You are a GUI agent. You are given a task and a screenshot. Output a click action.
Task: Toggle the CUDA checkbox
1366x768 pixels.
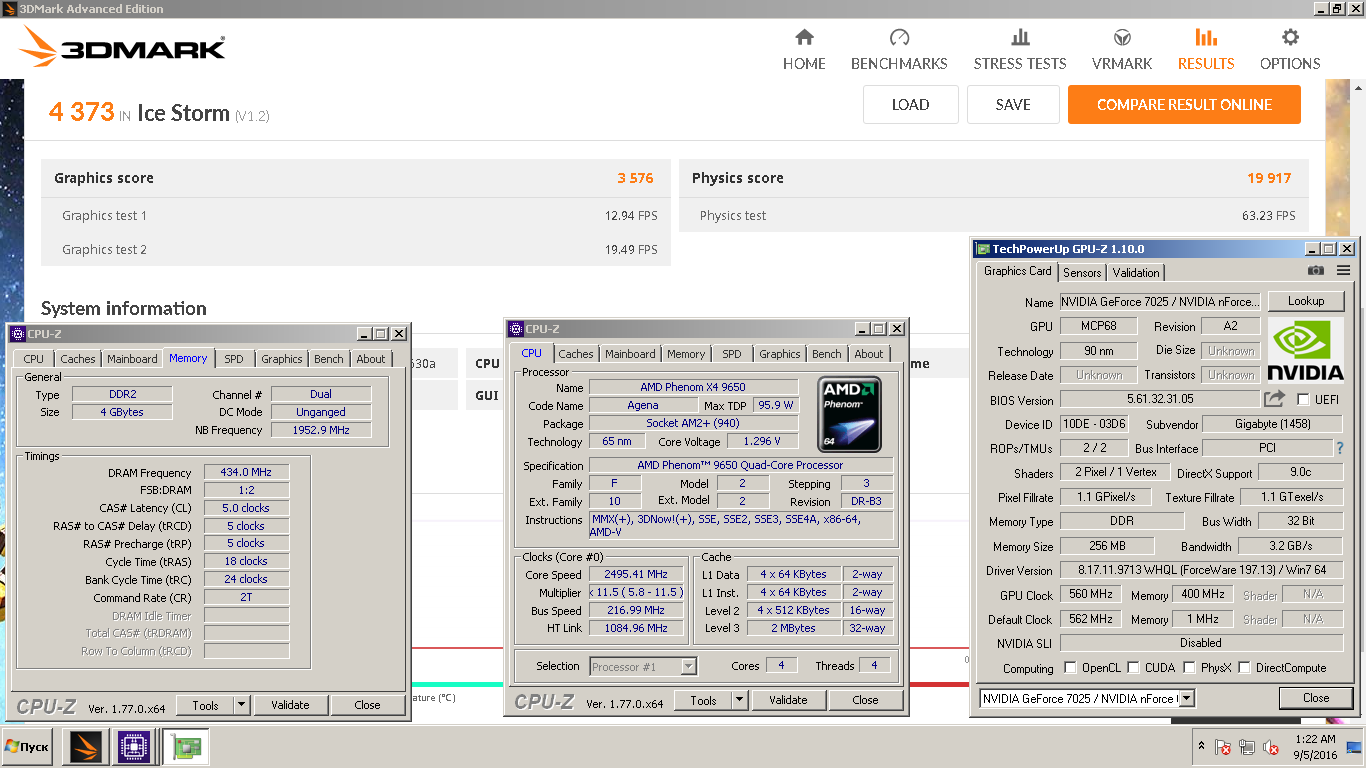1133,667
